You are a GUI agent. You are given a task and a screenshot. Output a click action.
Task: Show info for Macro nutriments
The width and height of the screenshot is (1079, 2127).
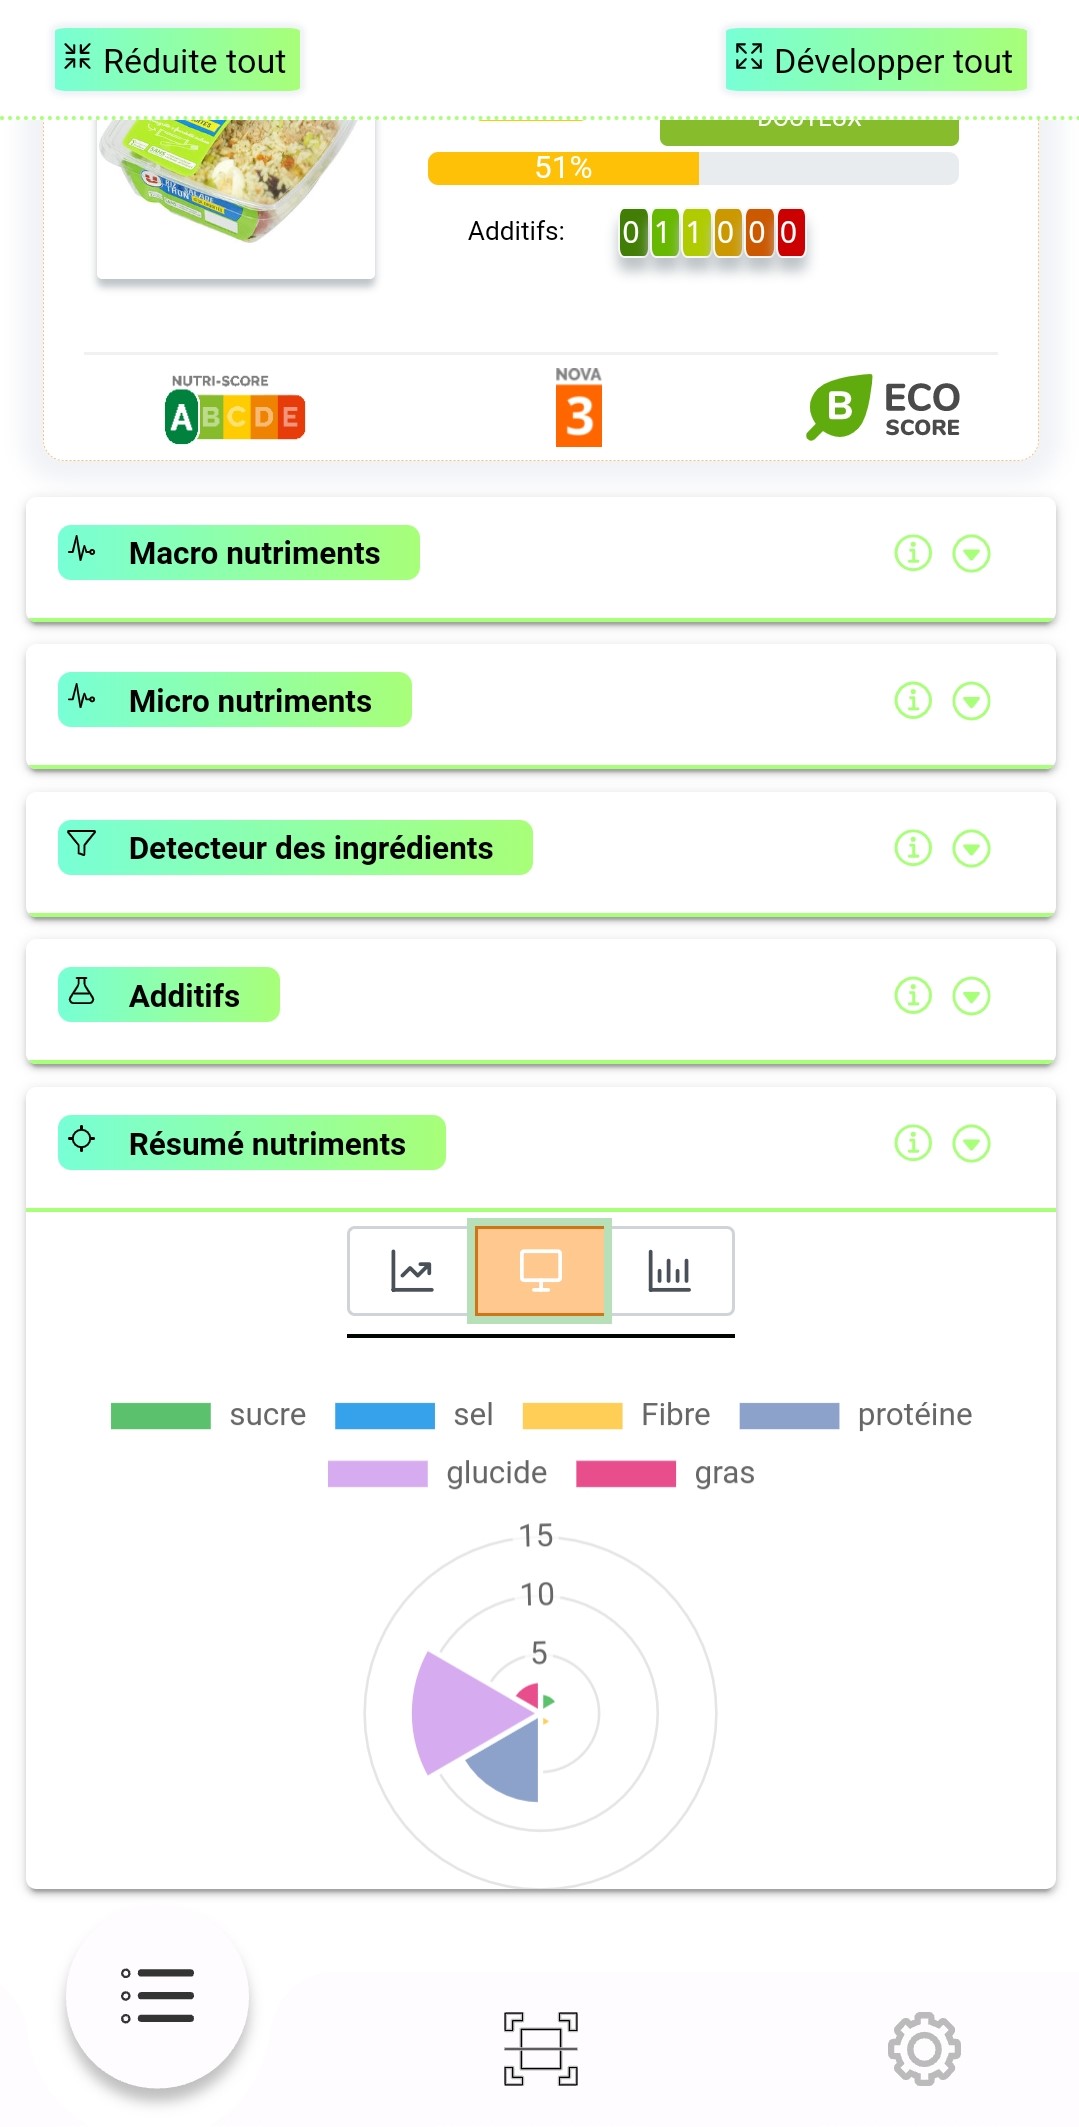coord(912,553)
